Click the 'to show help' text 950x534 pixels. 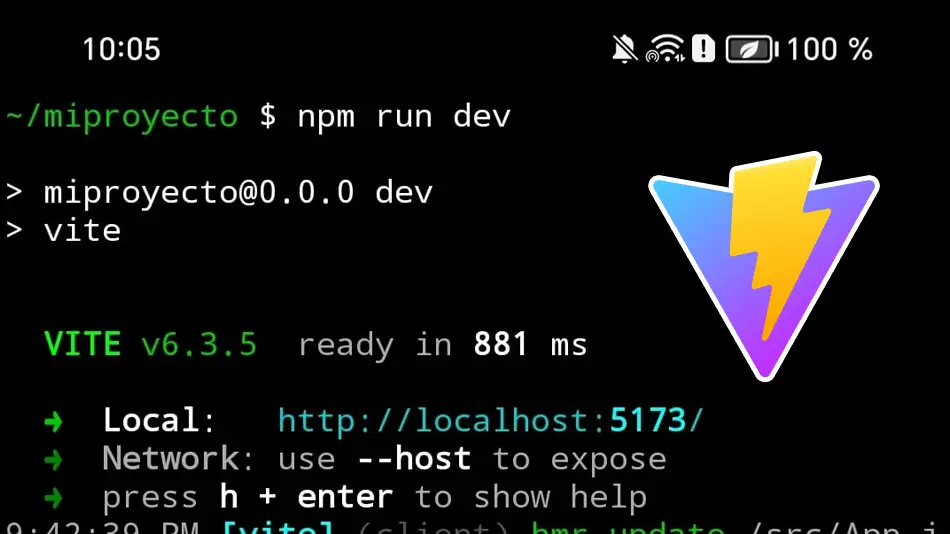[x=531, y=498]
